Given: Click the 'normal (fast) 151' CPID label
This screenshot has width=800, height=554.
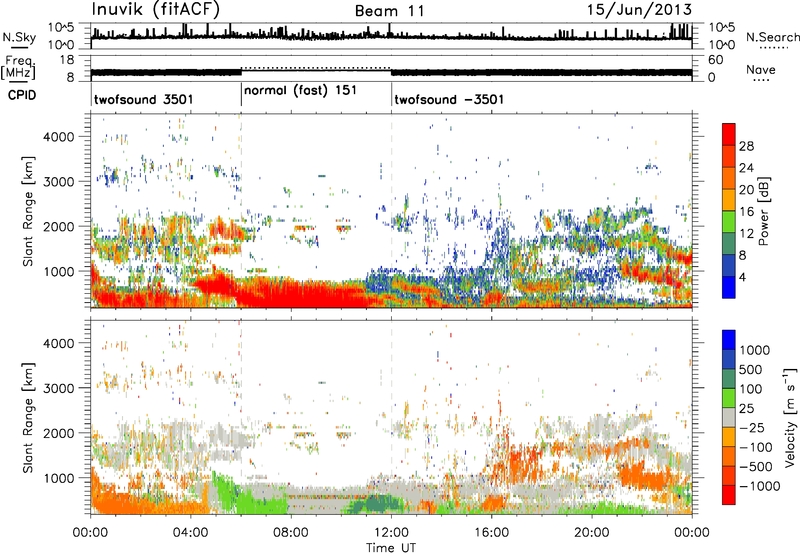Looking at the screenshot, I should pyautogui.click(x=300, y=91).
